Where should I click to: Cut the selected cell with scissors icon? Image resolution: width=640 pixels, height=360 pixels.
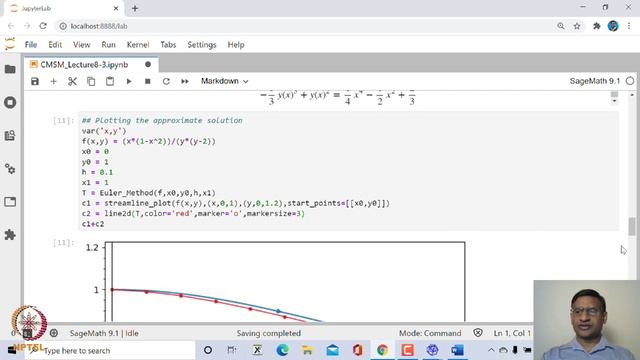pos(72,81)
